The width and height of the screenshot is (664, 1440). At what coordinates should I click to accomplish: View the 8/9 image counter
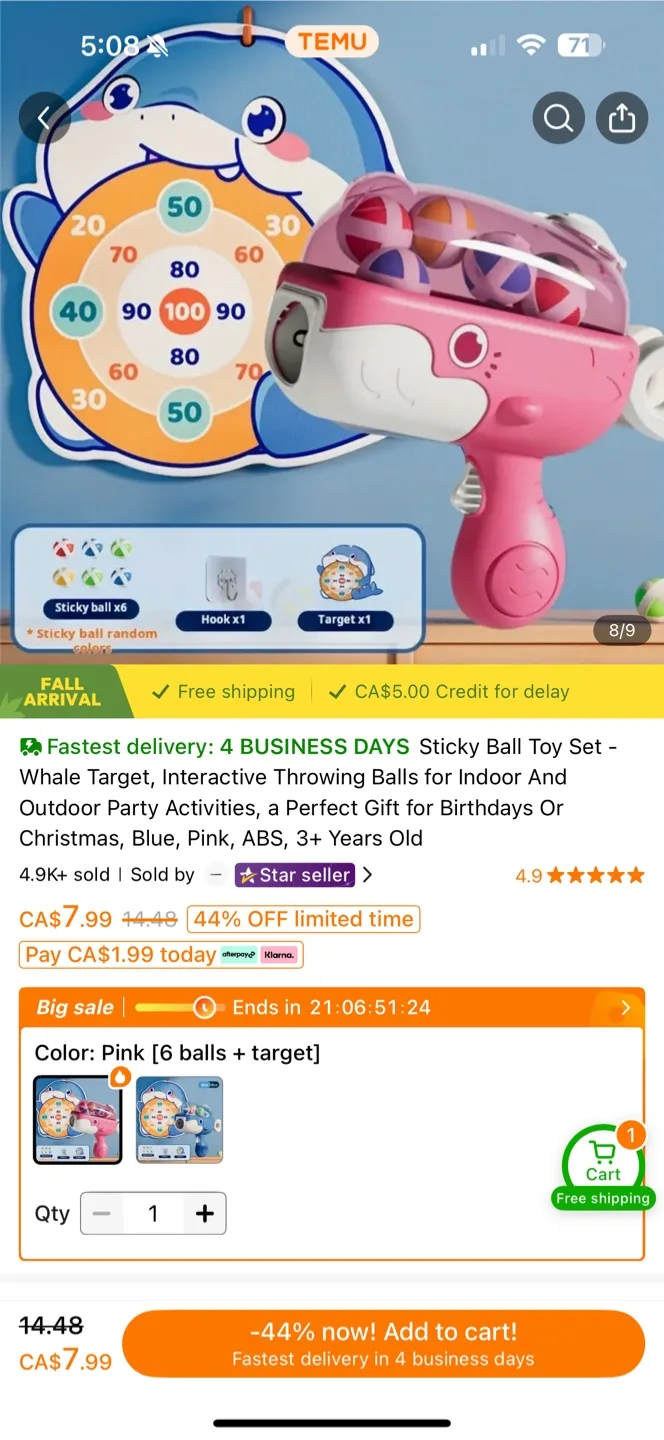click(x=622, y=631)
